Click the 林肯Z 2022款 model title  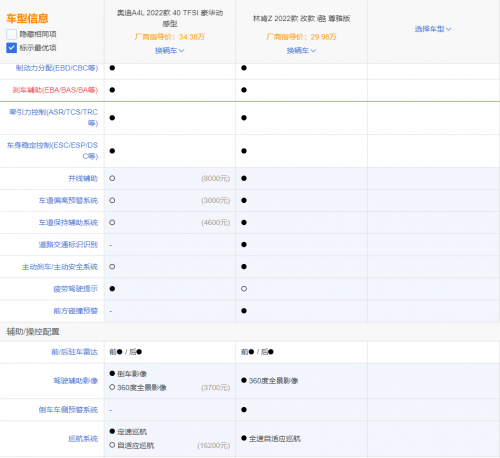(301, 18)
